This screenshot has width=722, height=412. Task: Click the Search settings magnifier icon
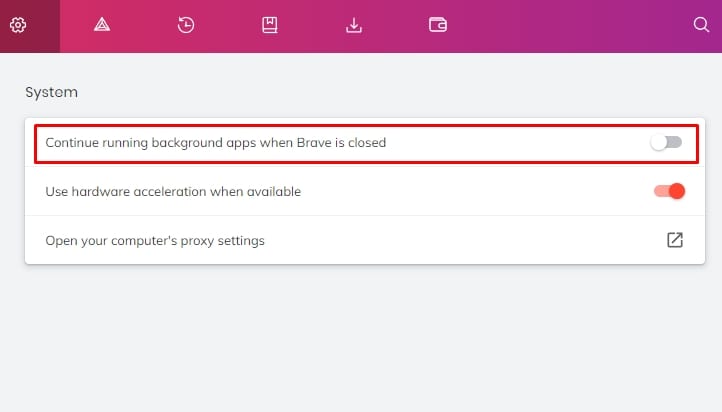coord(701,24)
